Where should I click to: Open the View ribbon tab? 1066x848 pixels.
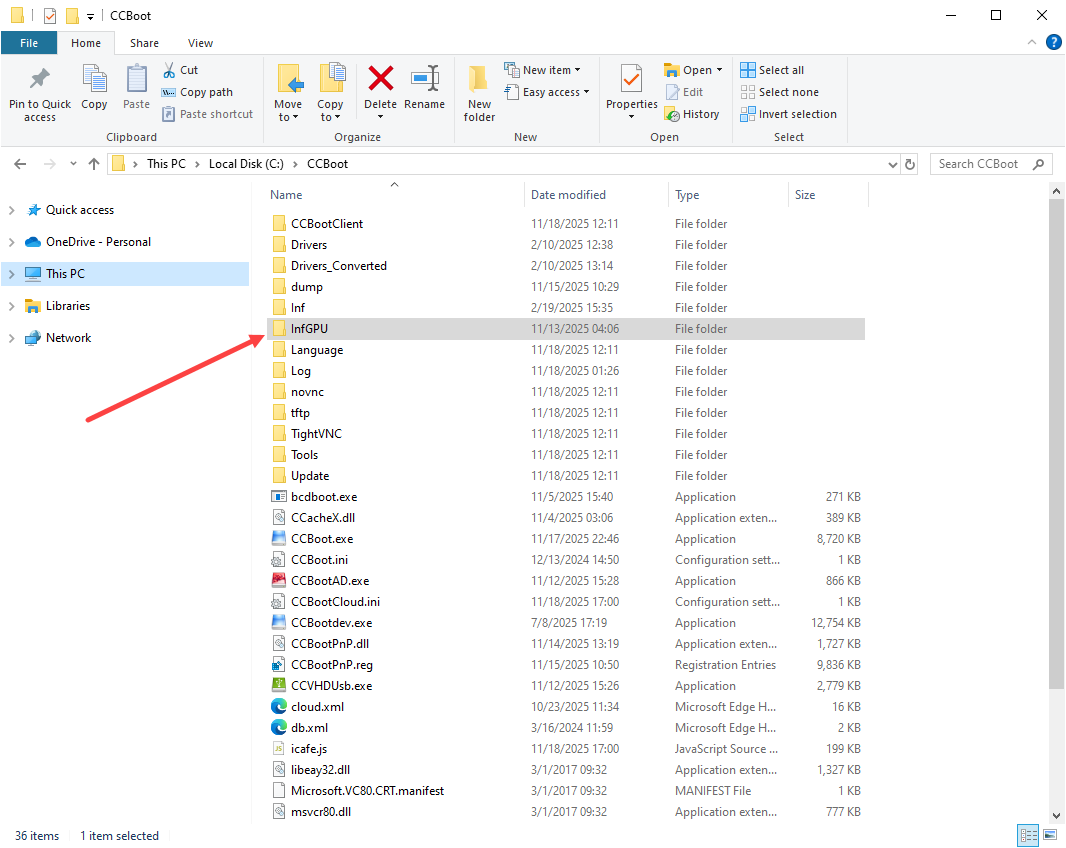pos(200,43)
